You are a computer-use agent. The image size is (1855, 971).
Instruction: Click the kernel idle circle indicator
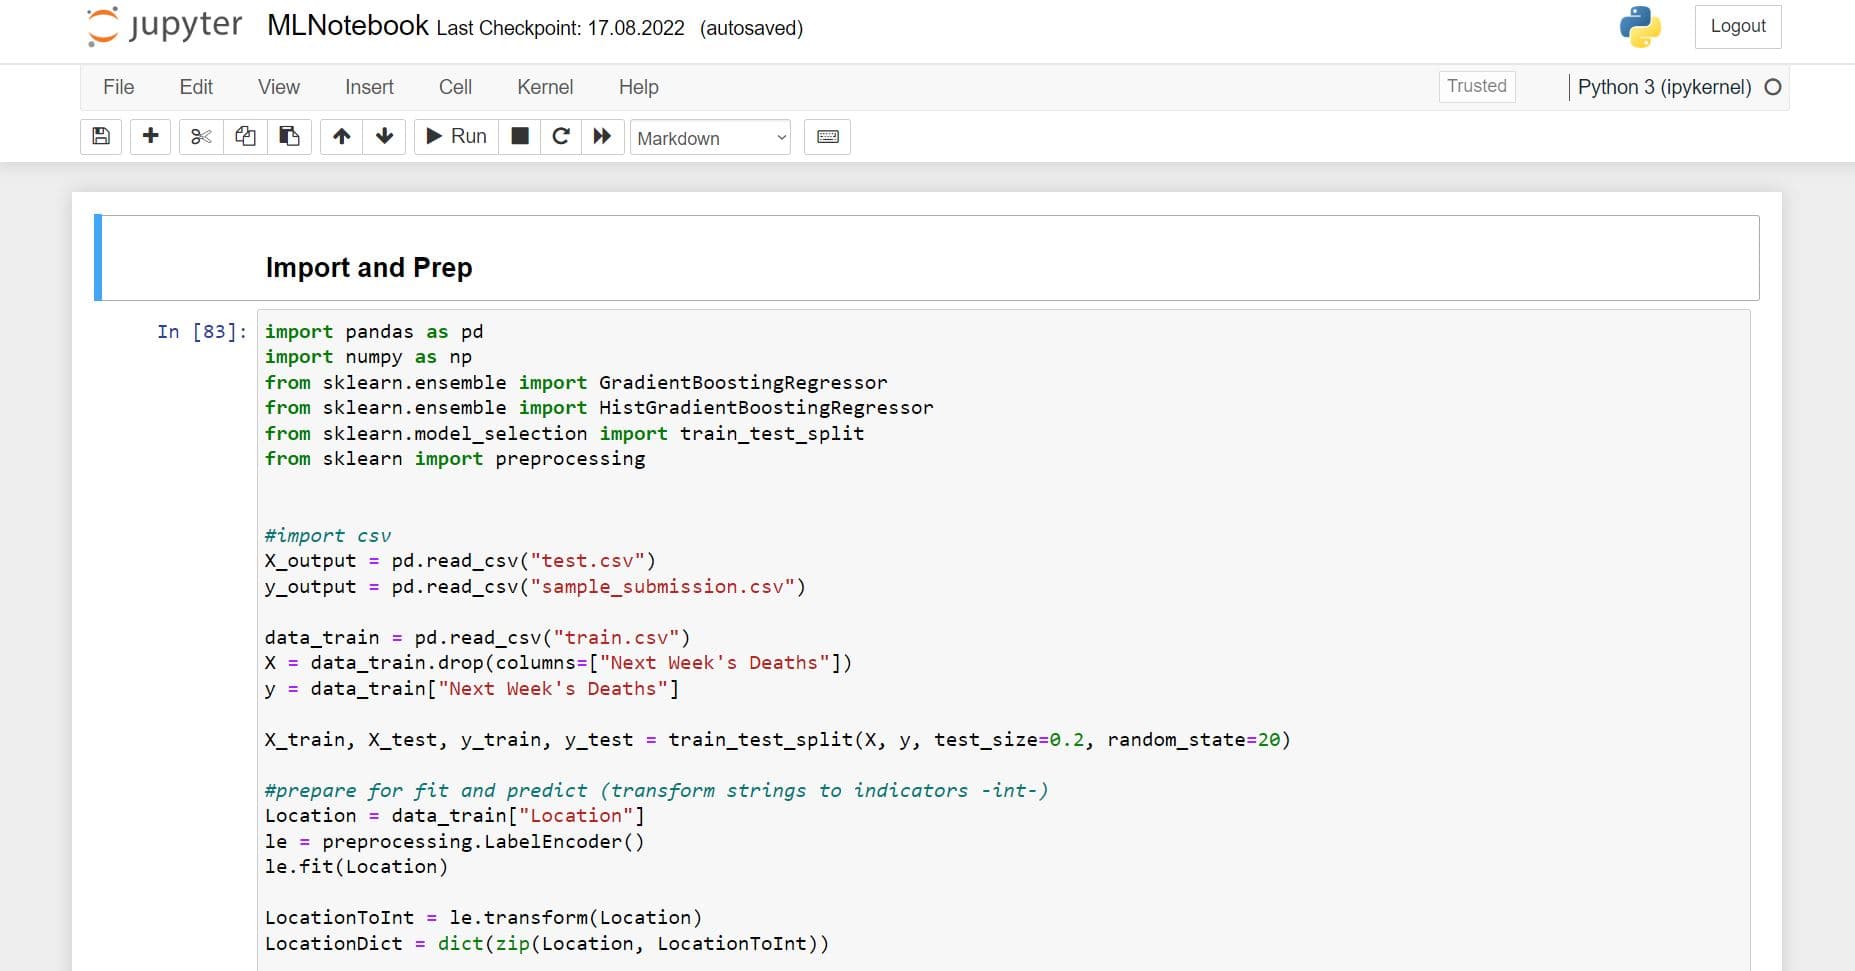pos(1773,87)
